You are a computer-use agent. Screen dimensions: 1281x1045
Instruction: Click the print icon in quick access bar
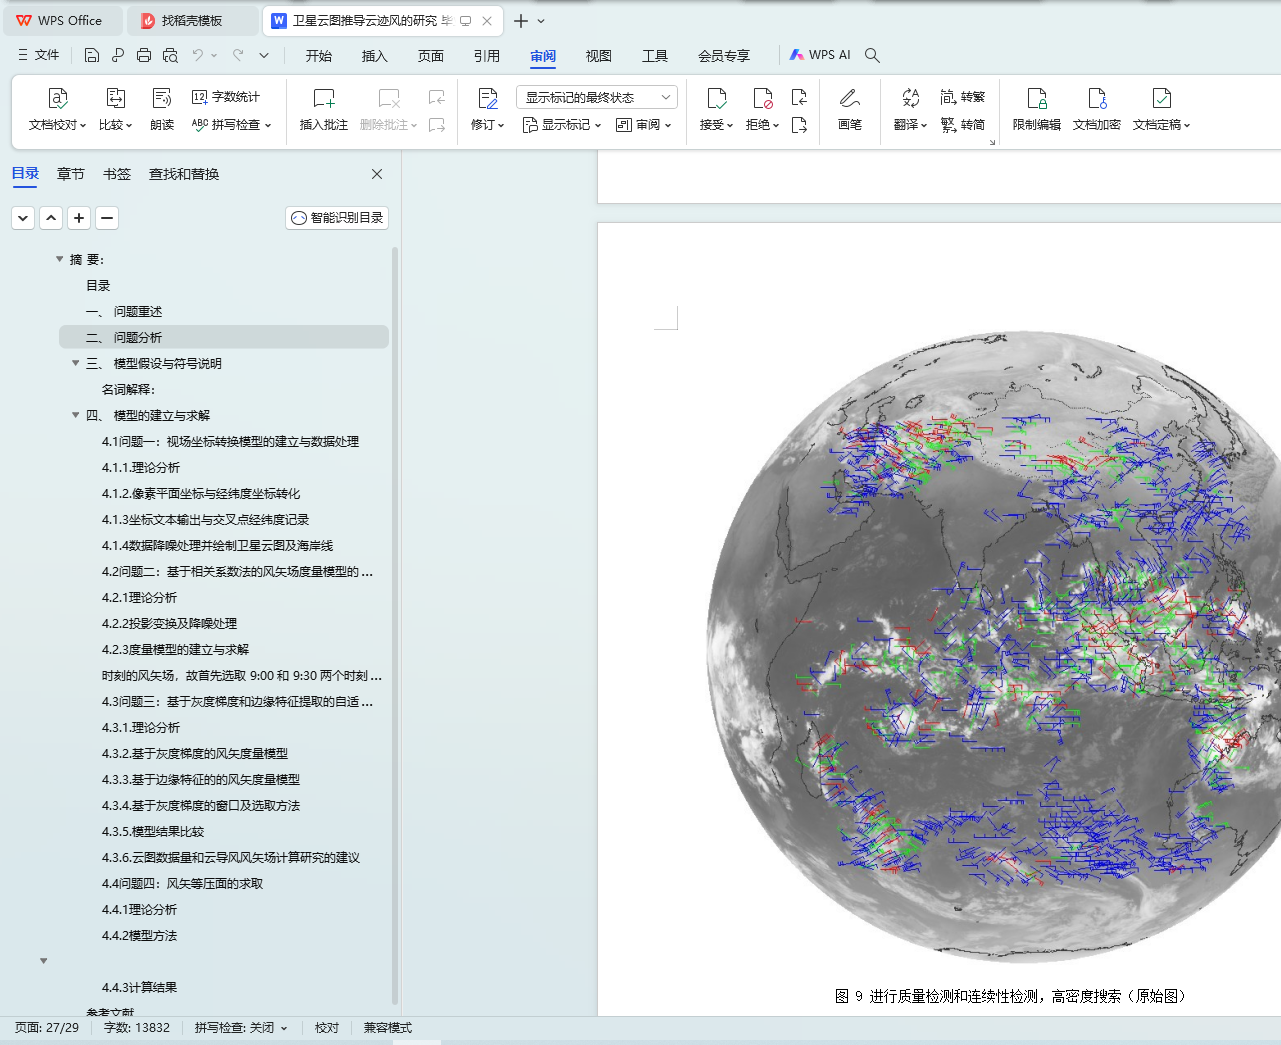coord(144,55)
